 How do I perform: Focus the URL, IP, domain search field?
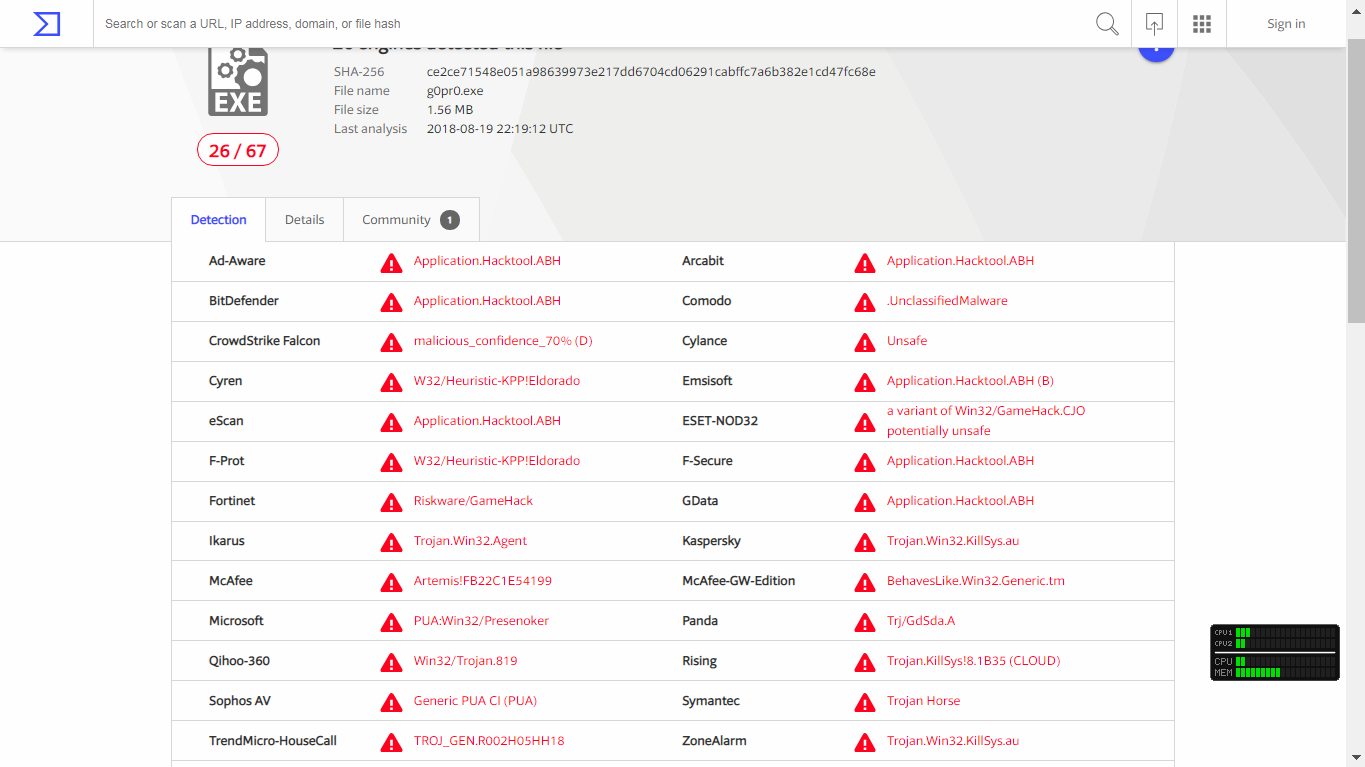pos(590,24)
